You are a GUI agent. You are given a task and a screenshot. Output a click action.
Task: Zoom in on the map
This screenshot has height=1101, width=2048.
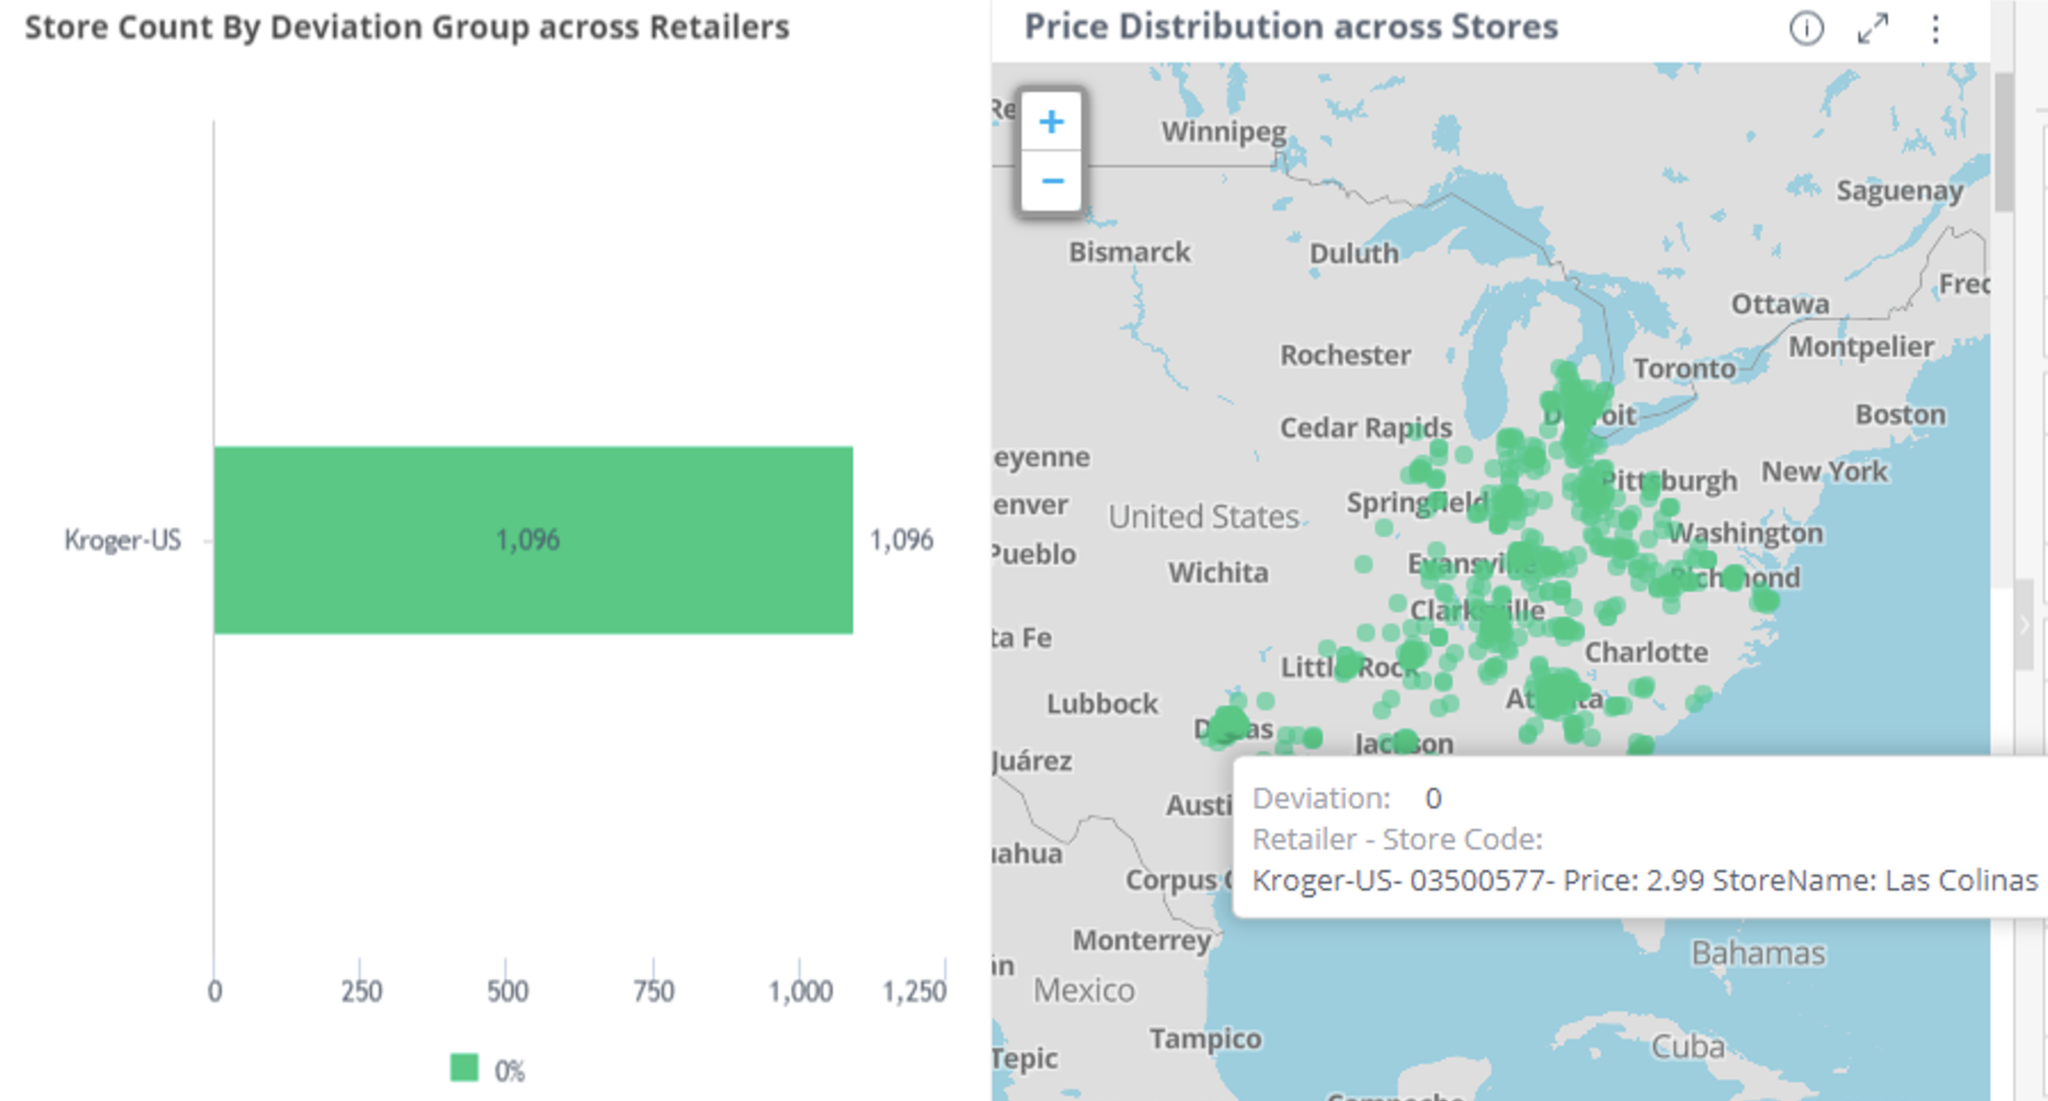[x=1051, y=122]
